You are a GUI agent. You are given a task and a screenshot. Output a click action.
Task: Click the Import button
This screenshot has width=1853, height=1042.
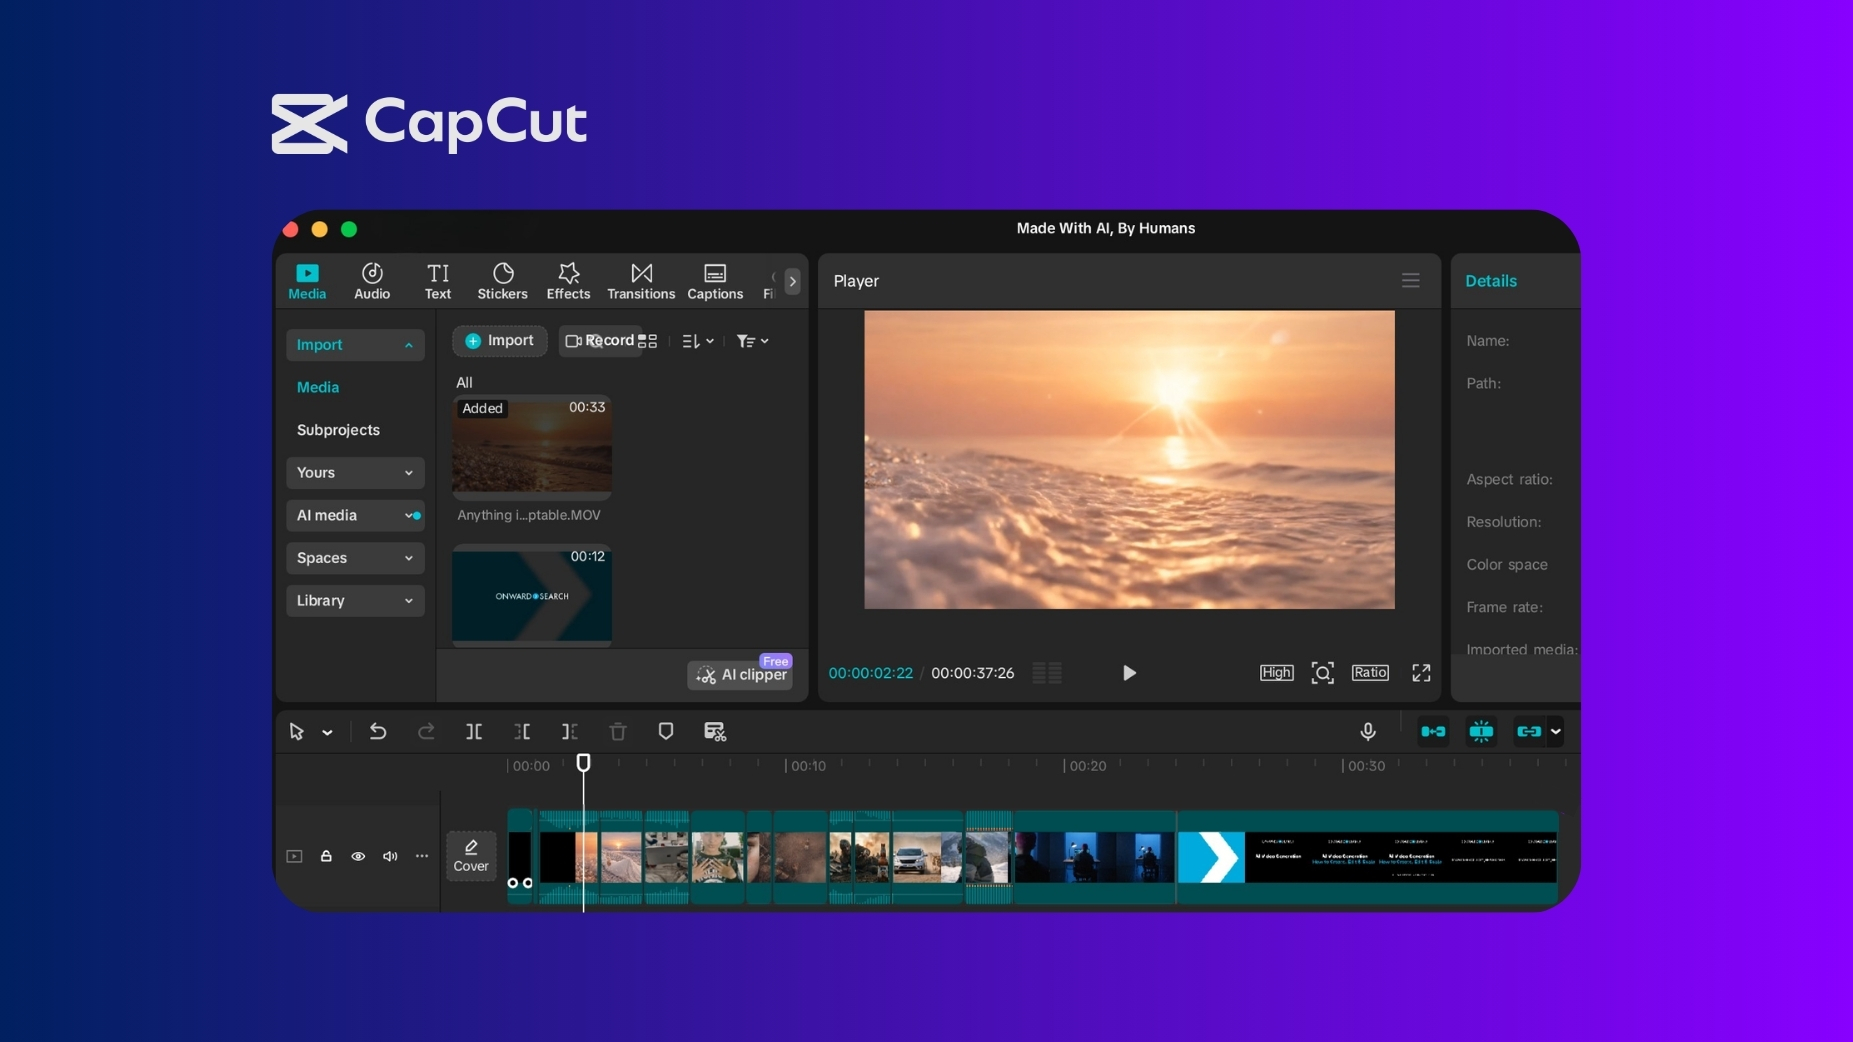click(x=500, y=341)
